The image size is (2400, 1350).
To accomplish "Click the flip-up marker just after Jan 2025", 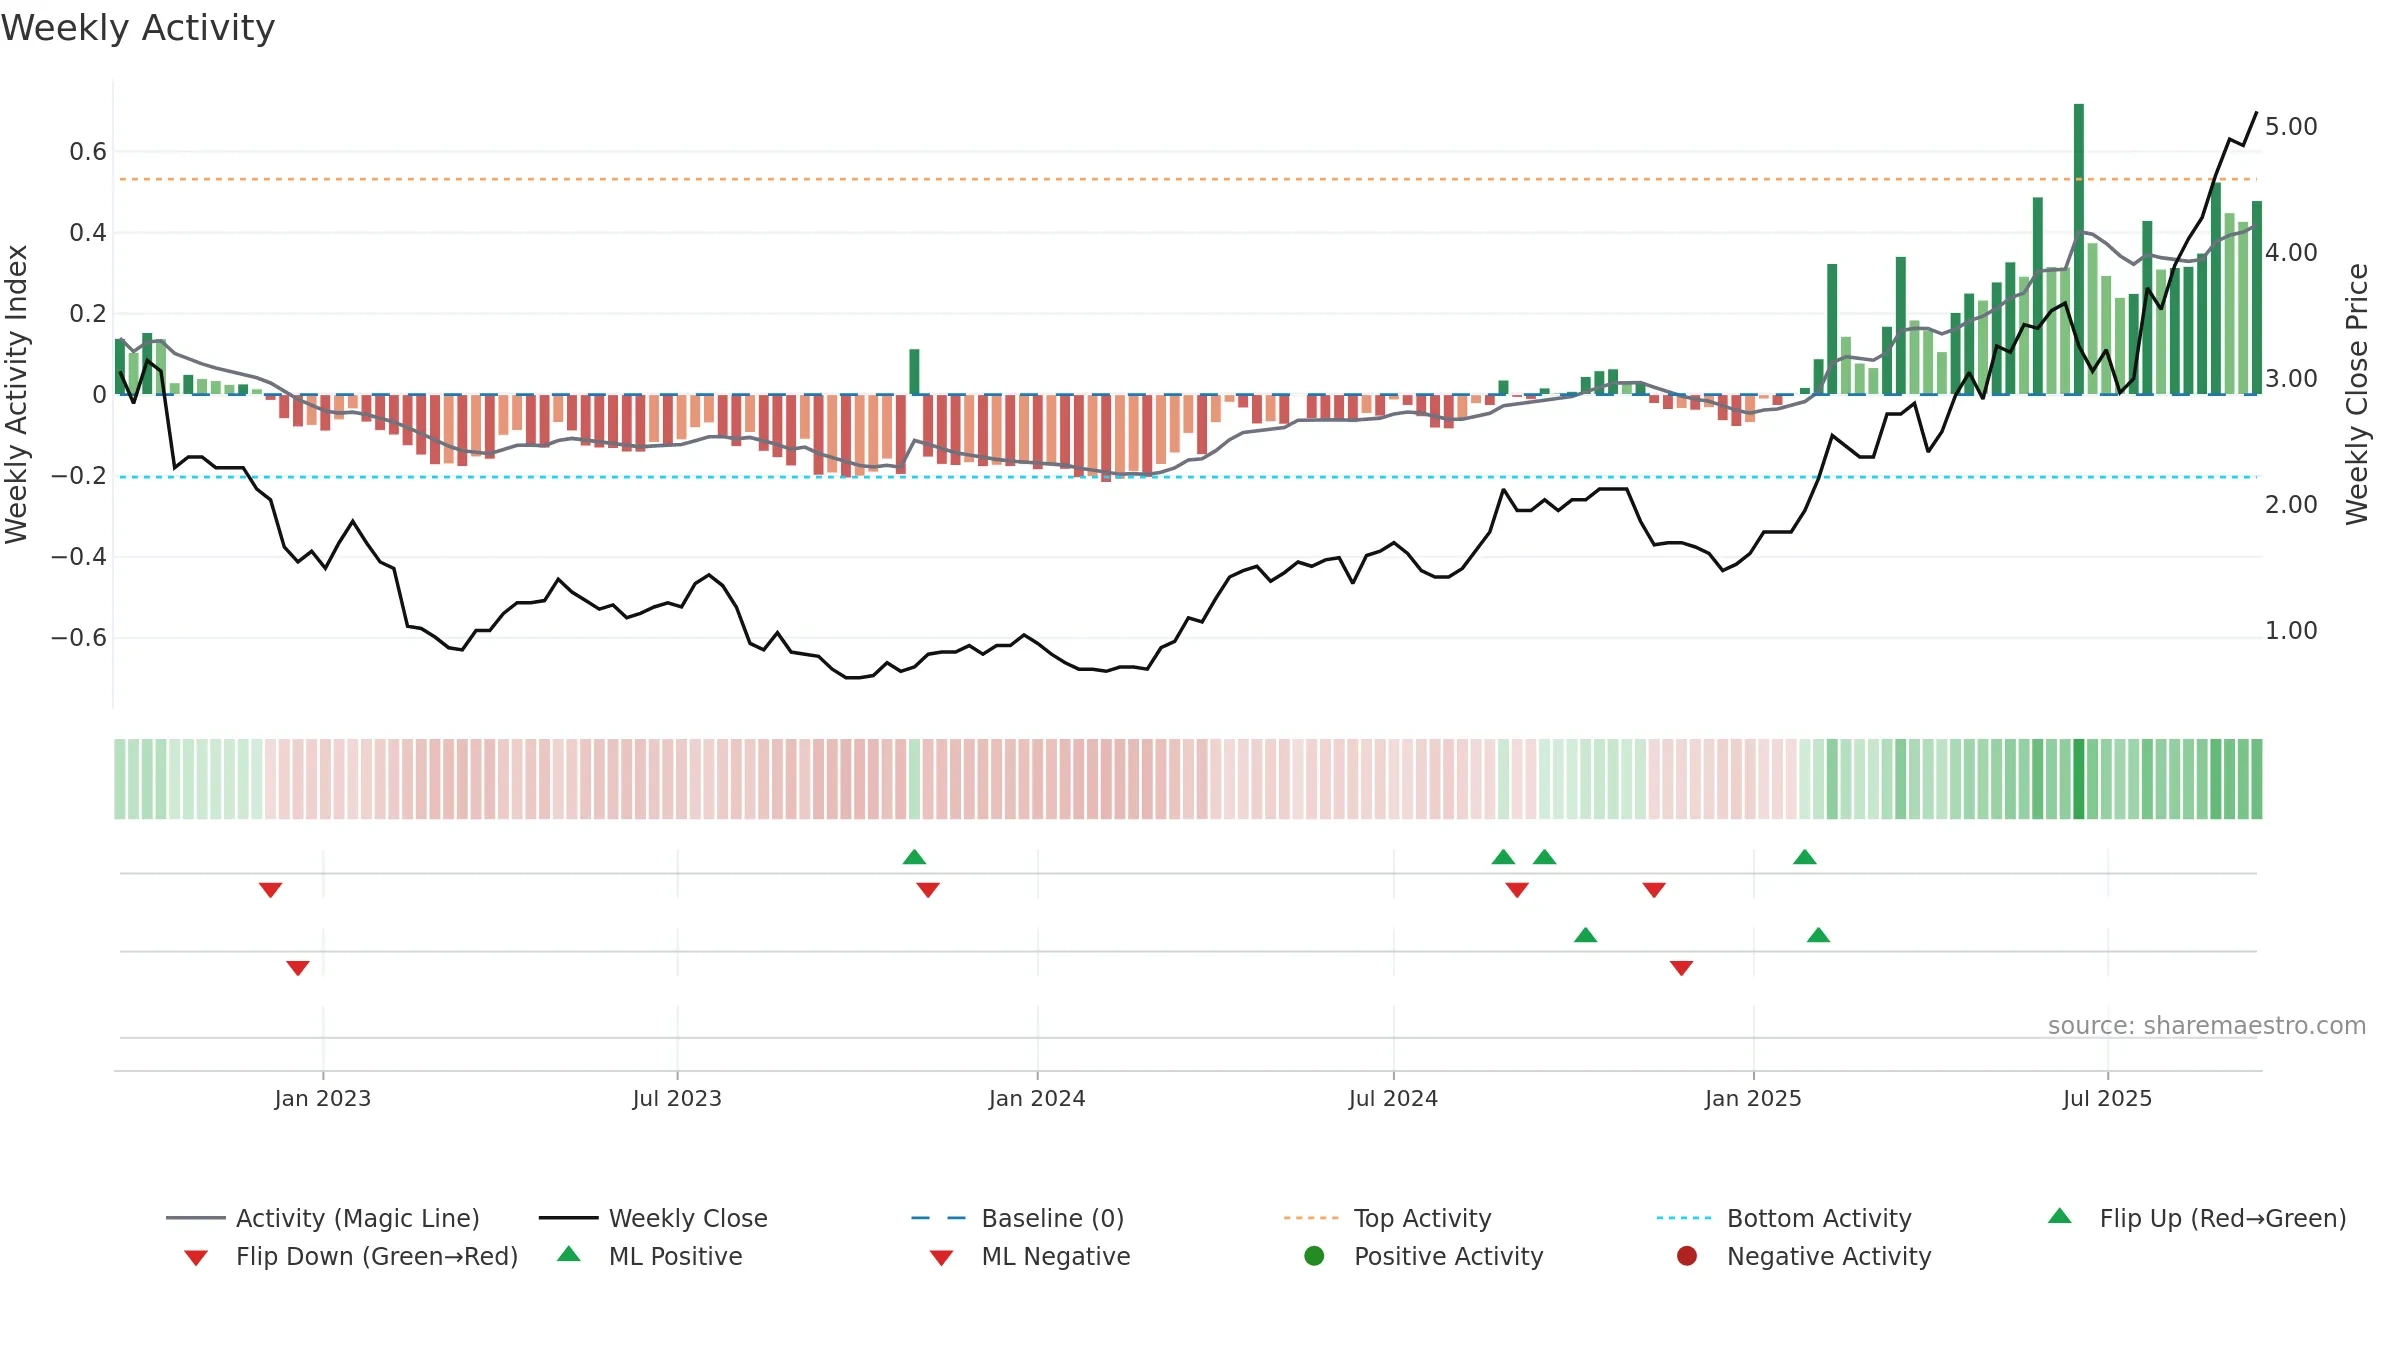I will [1805, 856].
